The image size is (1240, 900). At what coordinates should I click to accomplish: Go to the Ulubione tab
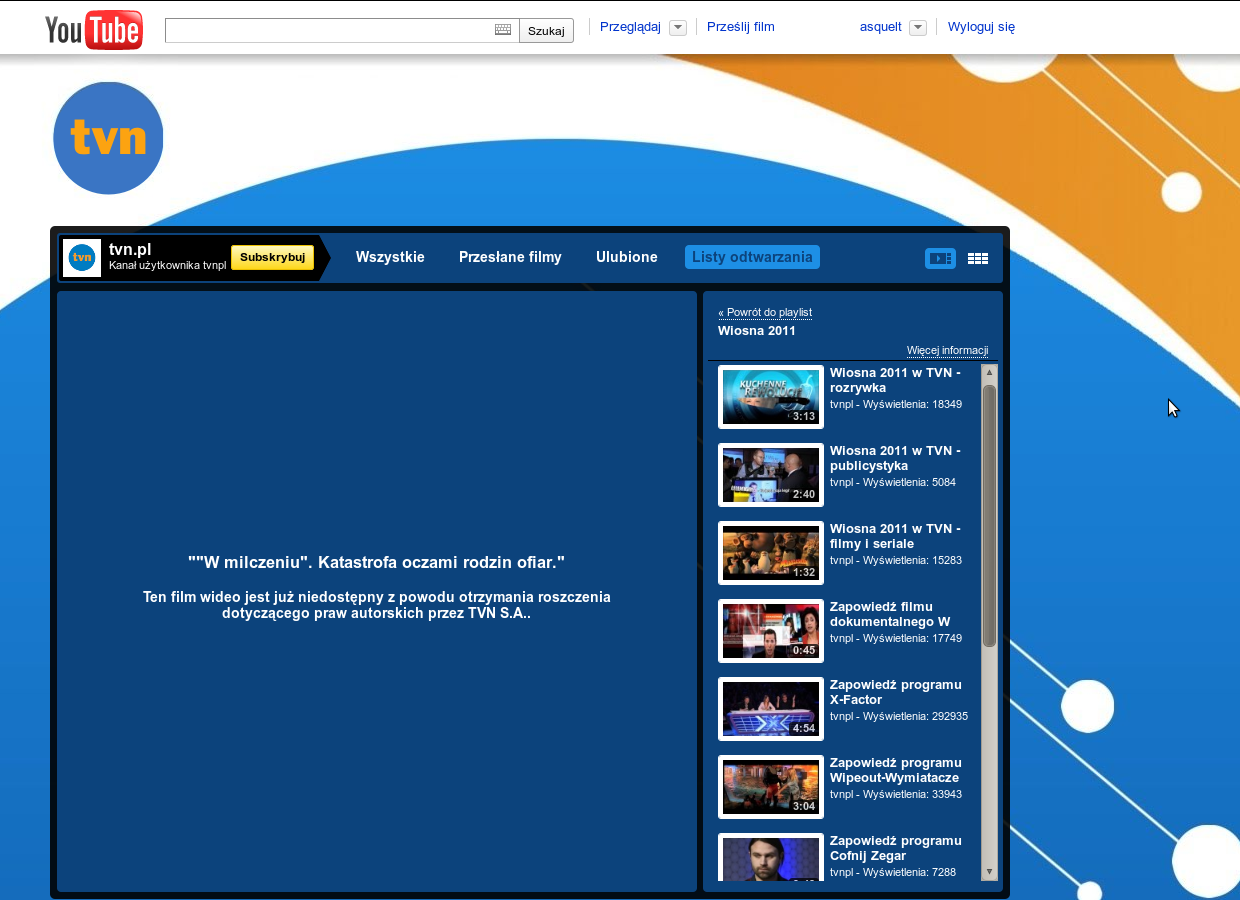[627, 257]
